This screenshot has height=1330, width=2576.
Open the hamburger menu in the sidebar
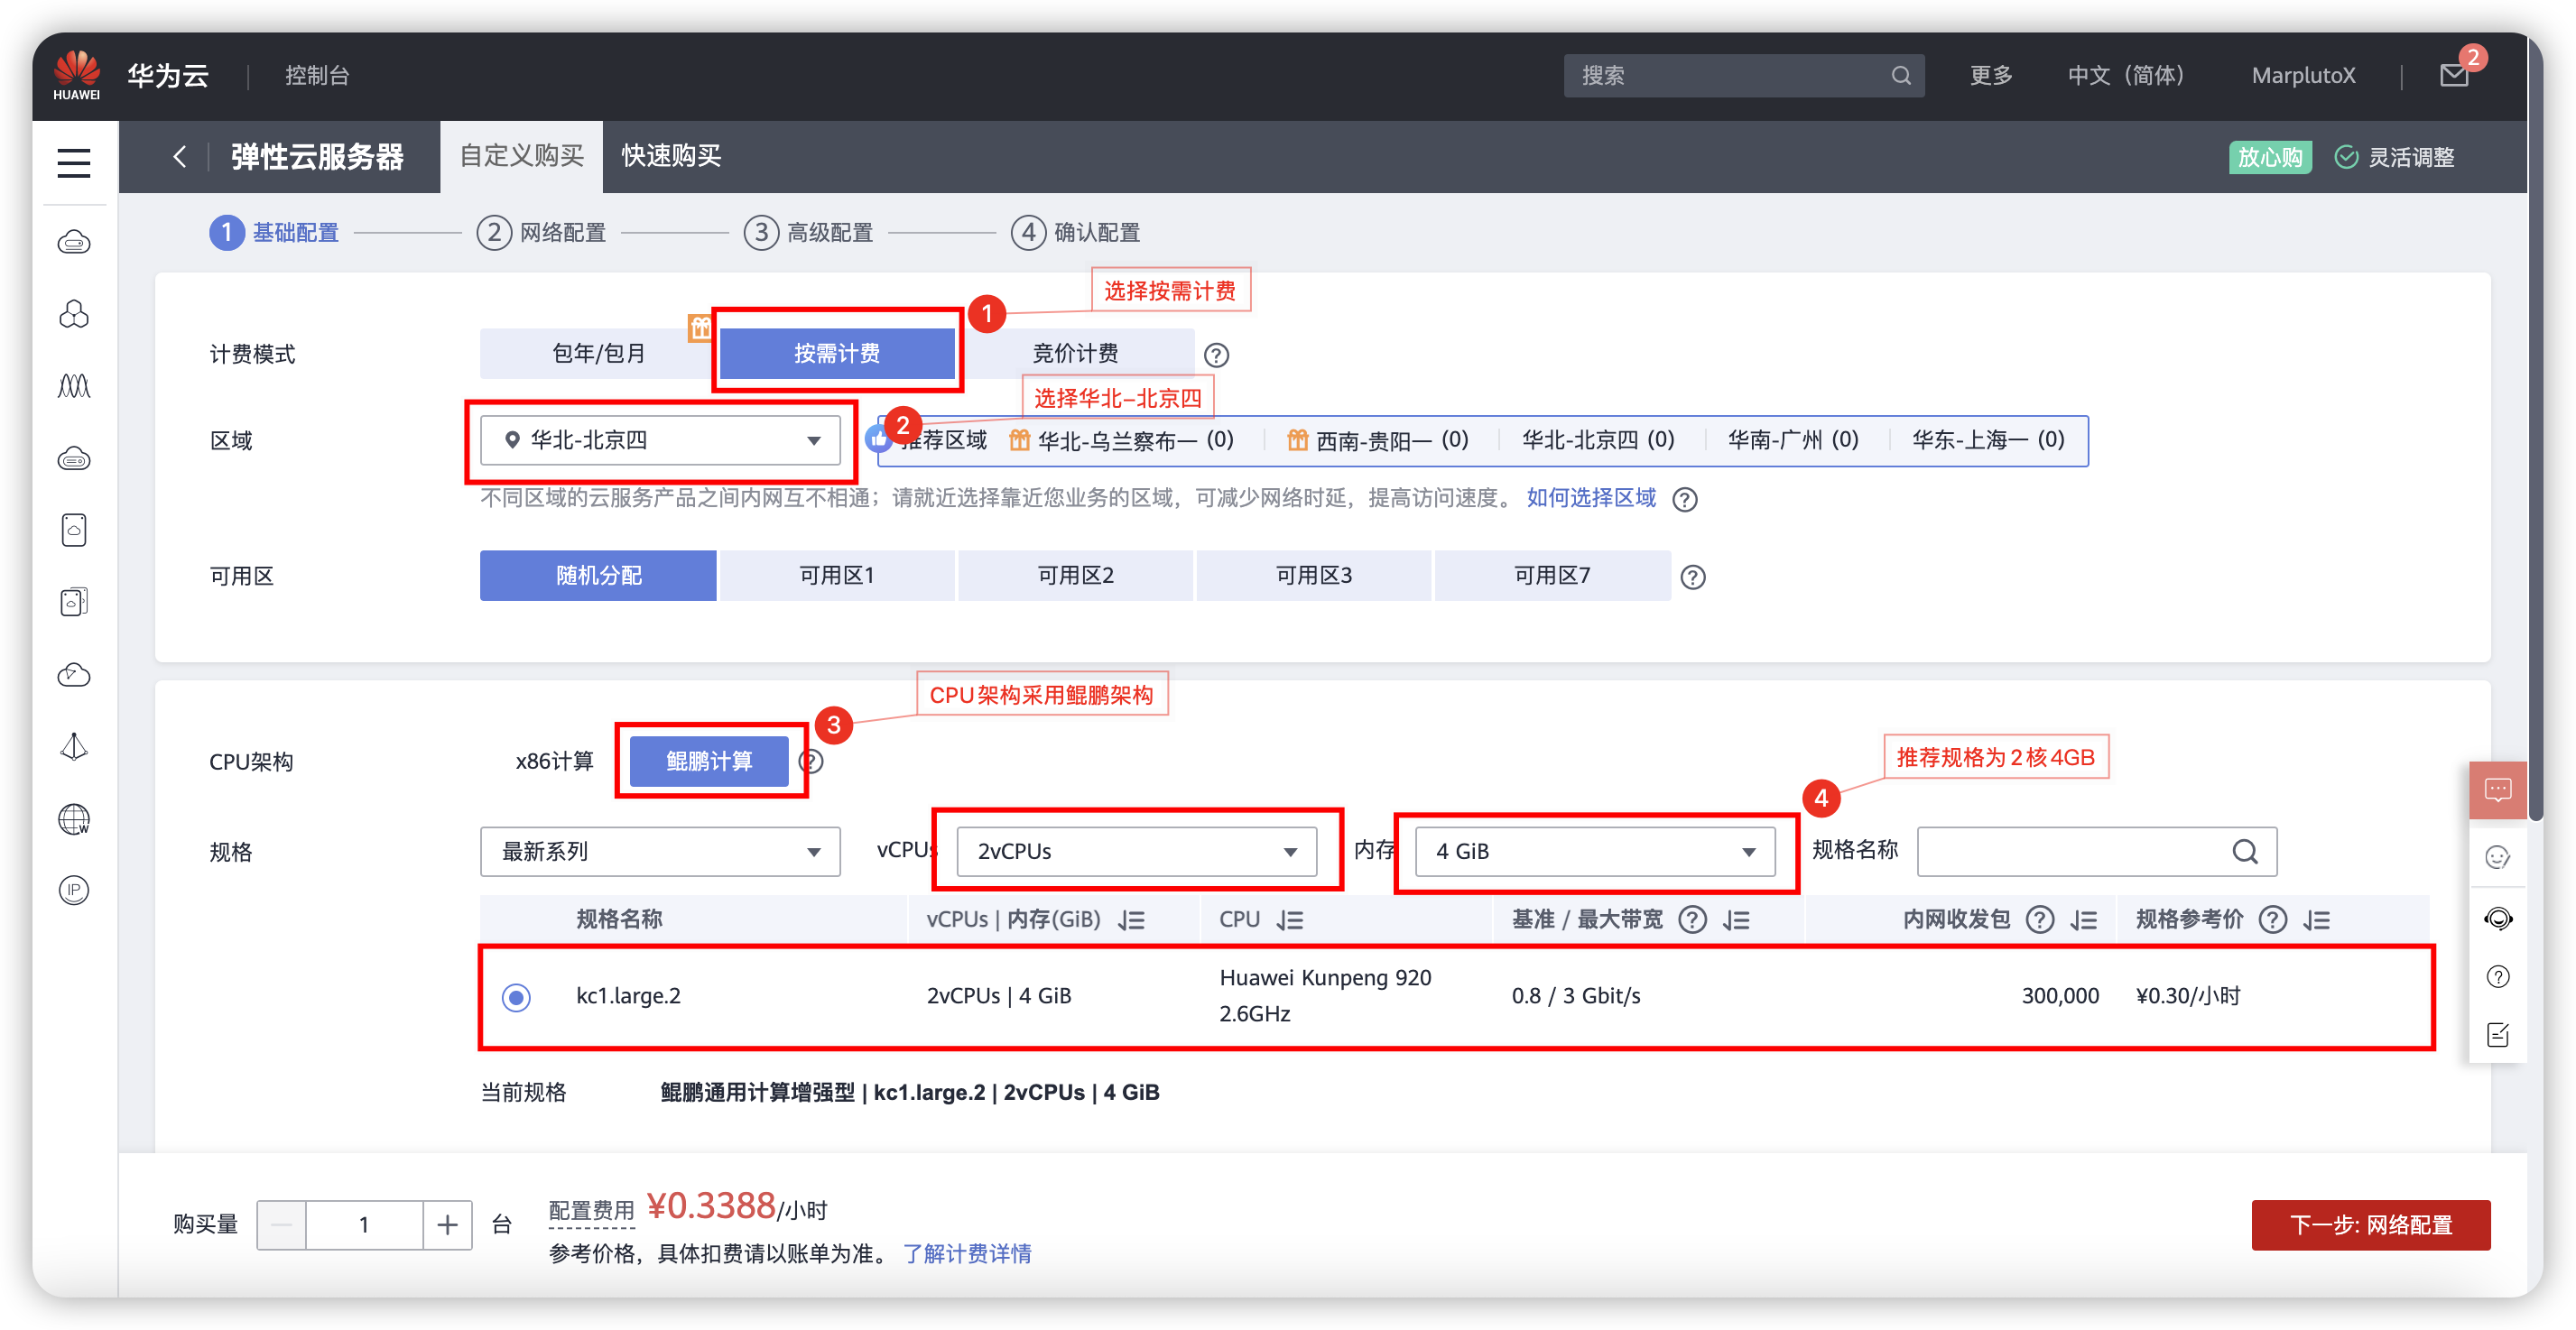(74, 162)
